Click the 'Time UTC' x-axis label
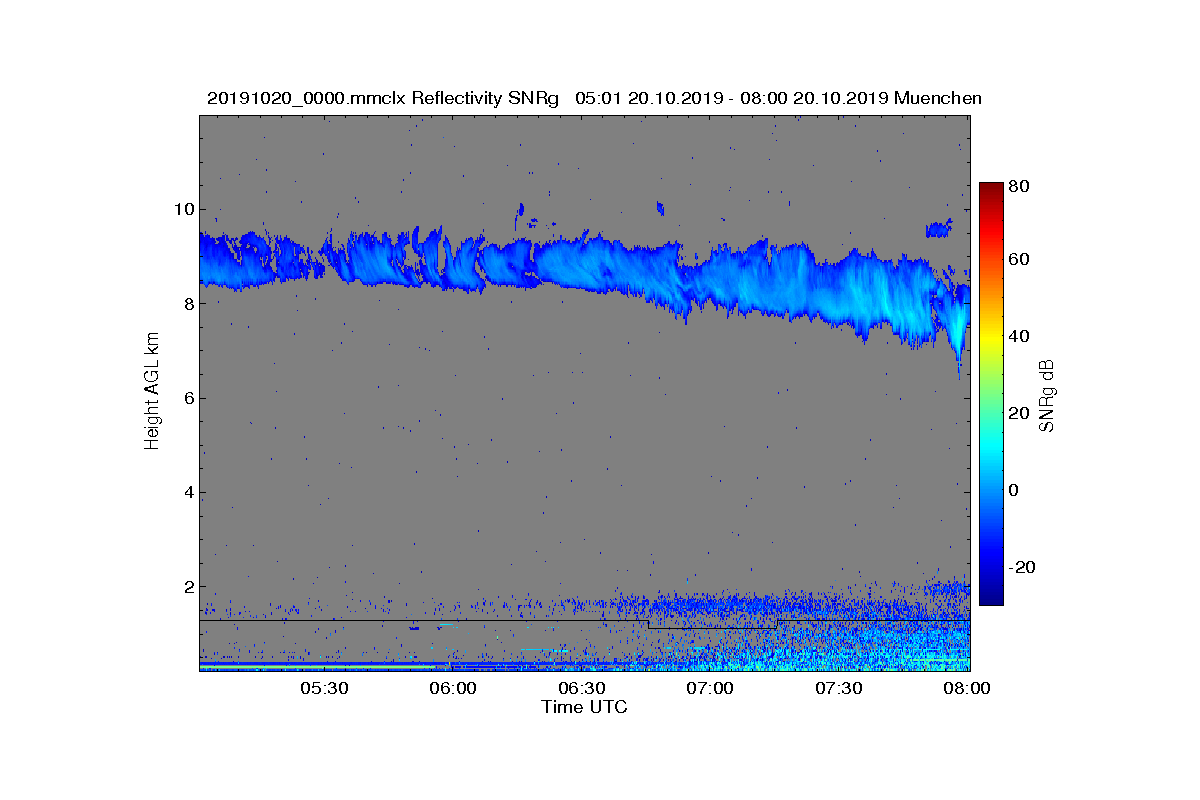 (584, 707)
